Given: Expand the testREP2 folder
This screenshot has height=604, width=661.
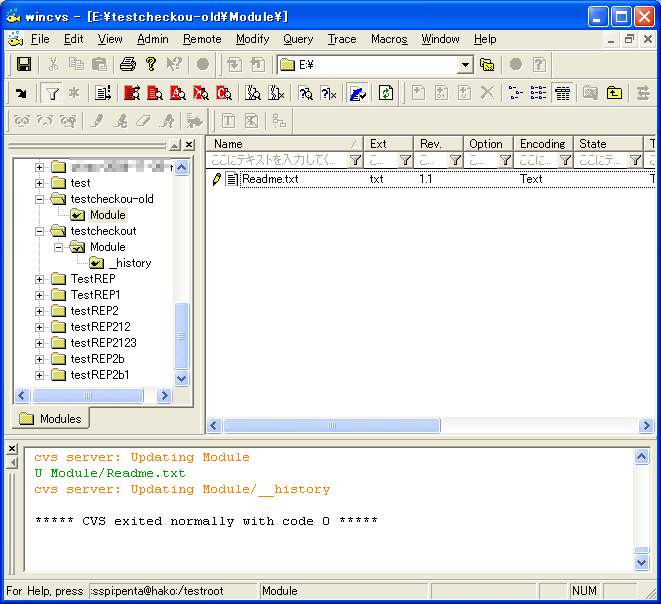Looking at the screenshot, I should click(x=39, y=311).
